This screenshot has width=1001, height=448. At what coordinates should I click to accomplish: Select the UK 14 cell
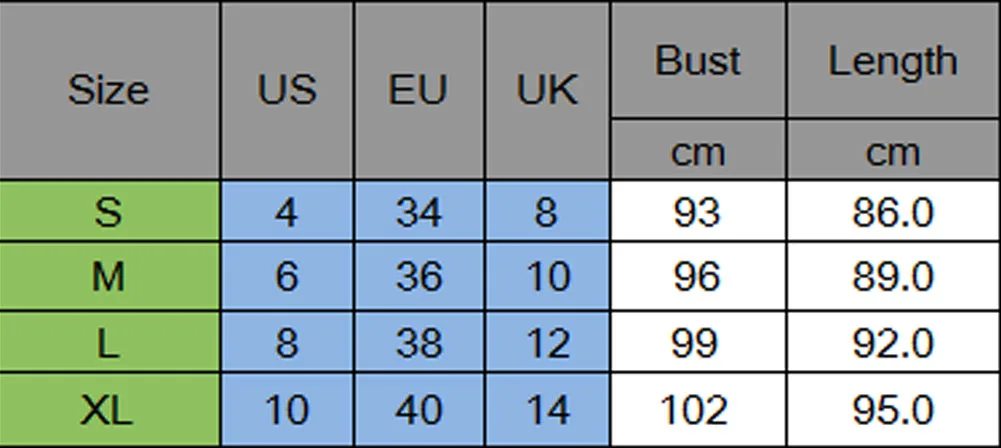point(547,410)
